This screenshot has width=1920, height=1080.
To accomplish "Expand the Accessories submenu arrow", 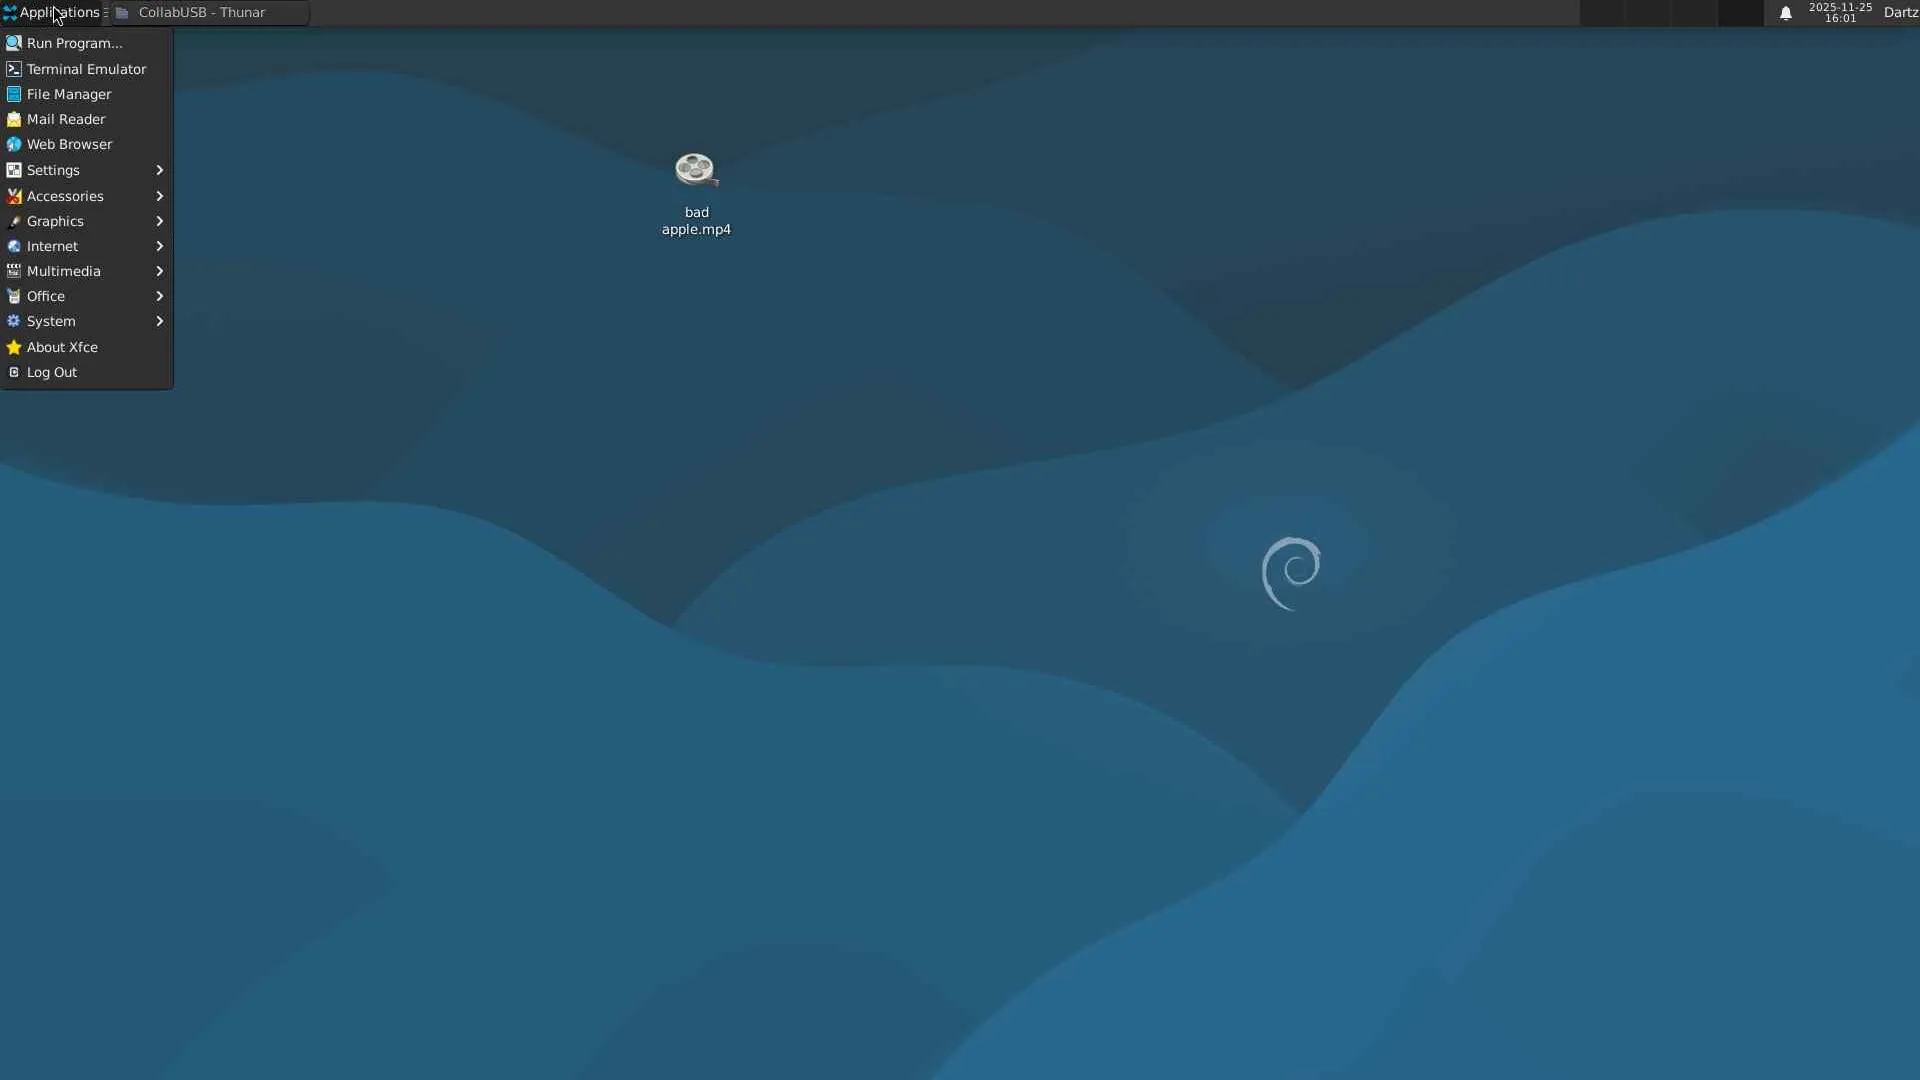I will click(159, 196).
